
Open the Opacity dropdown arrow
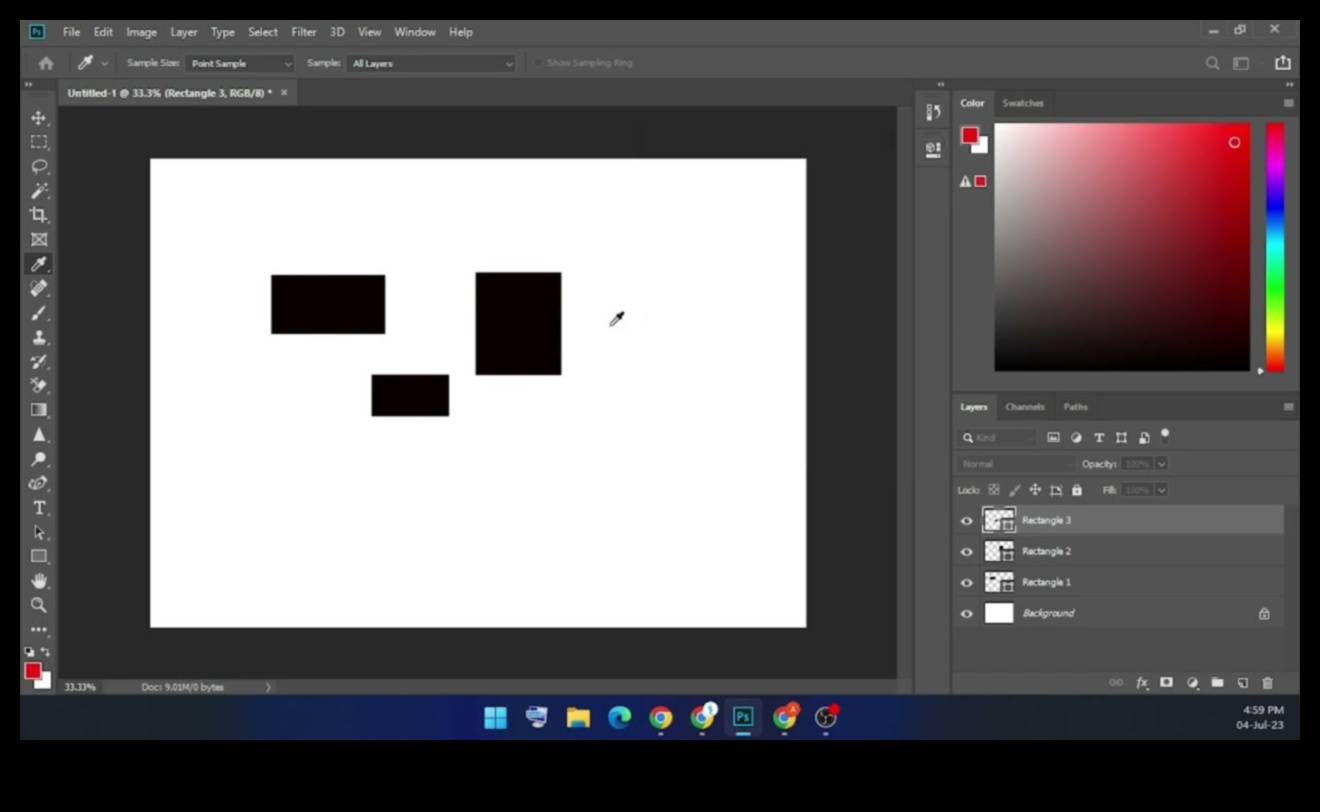(1160, 463)
